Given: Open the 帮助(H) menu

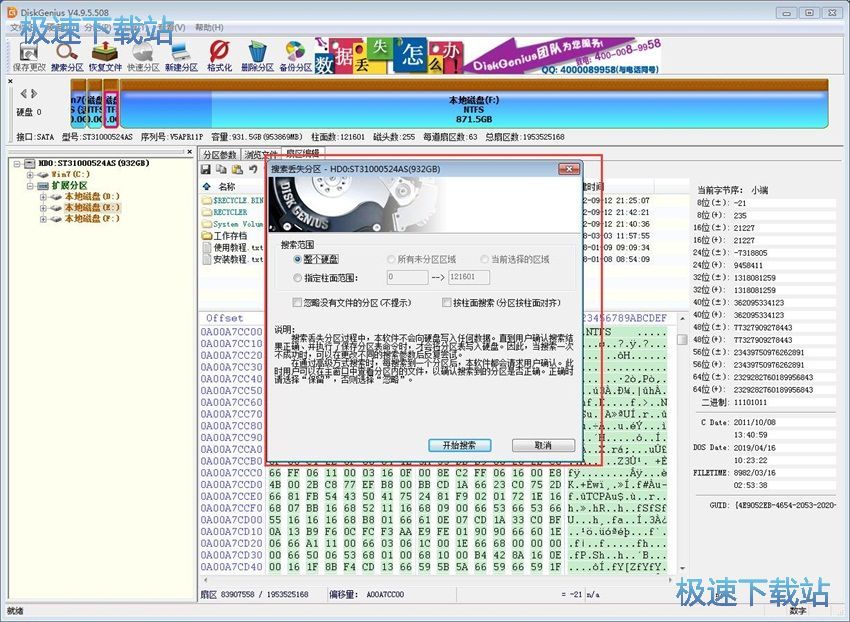Looking at the screenshot, I should pos(209,27).
